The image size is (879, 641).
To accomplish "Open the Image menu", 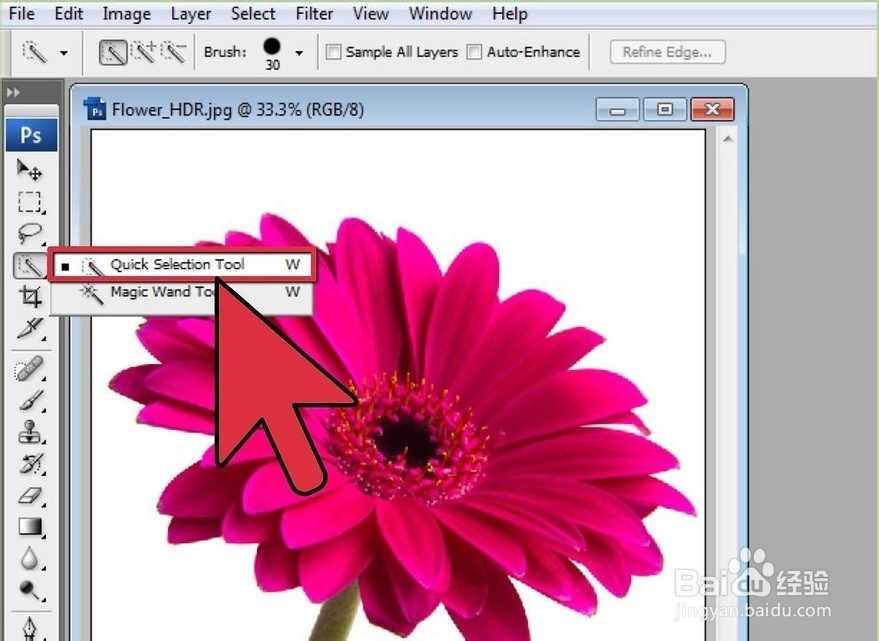I will point(127,13).
